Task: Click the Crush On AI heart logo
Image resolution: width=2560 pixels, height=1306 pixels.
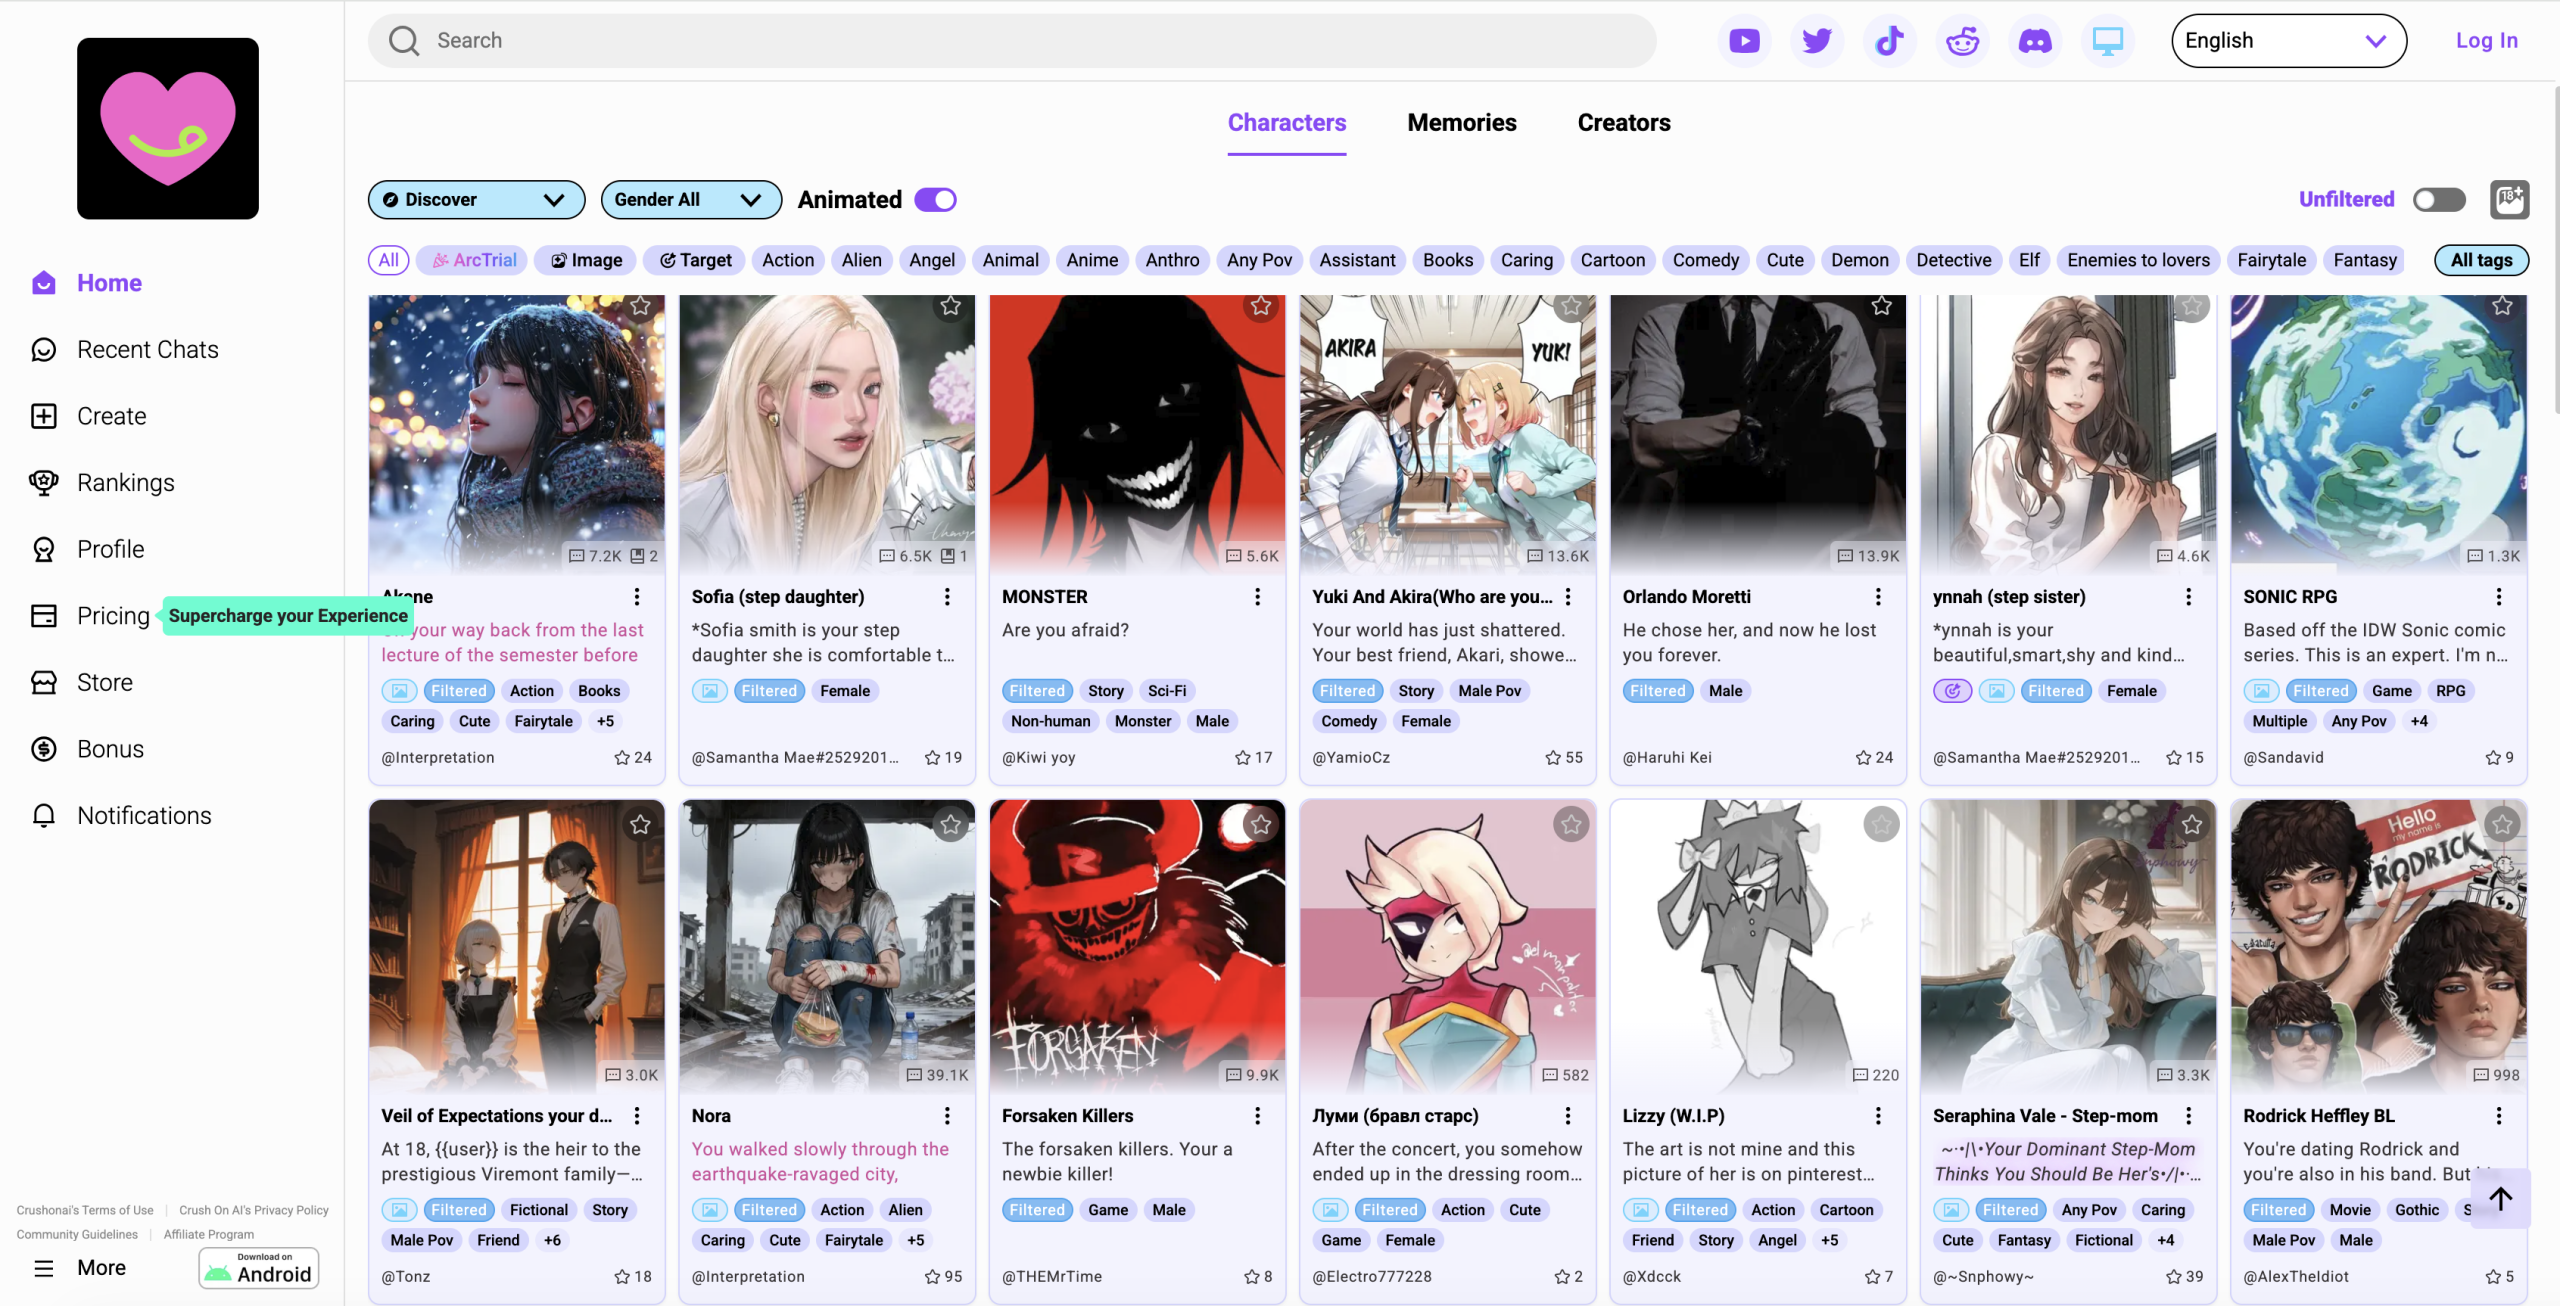Action: pyautogui.click(x=168, y=128)
